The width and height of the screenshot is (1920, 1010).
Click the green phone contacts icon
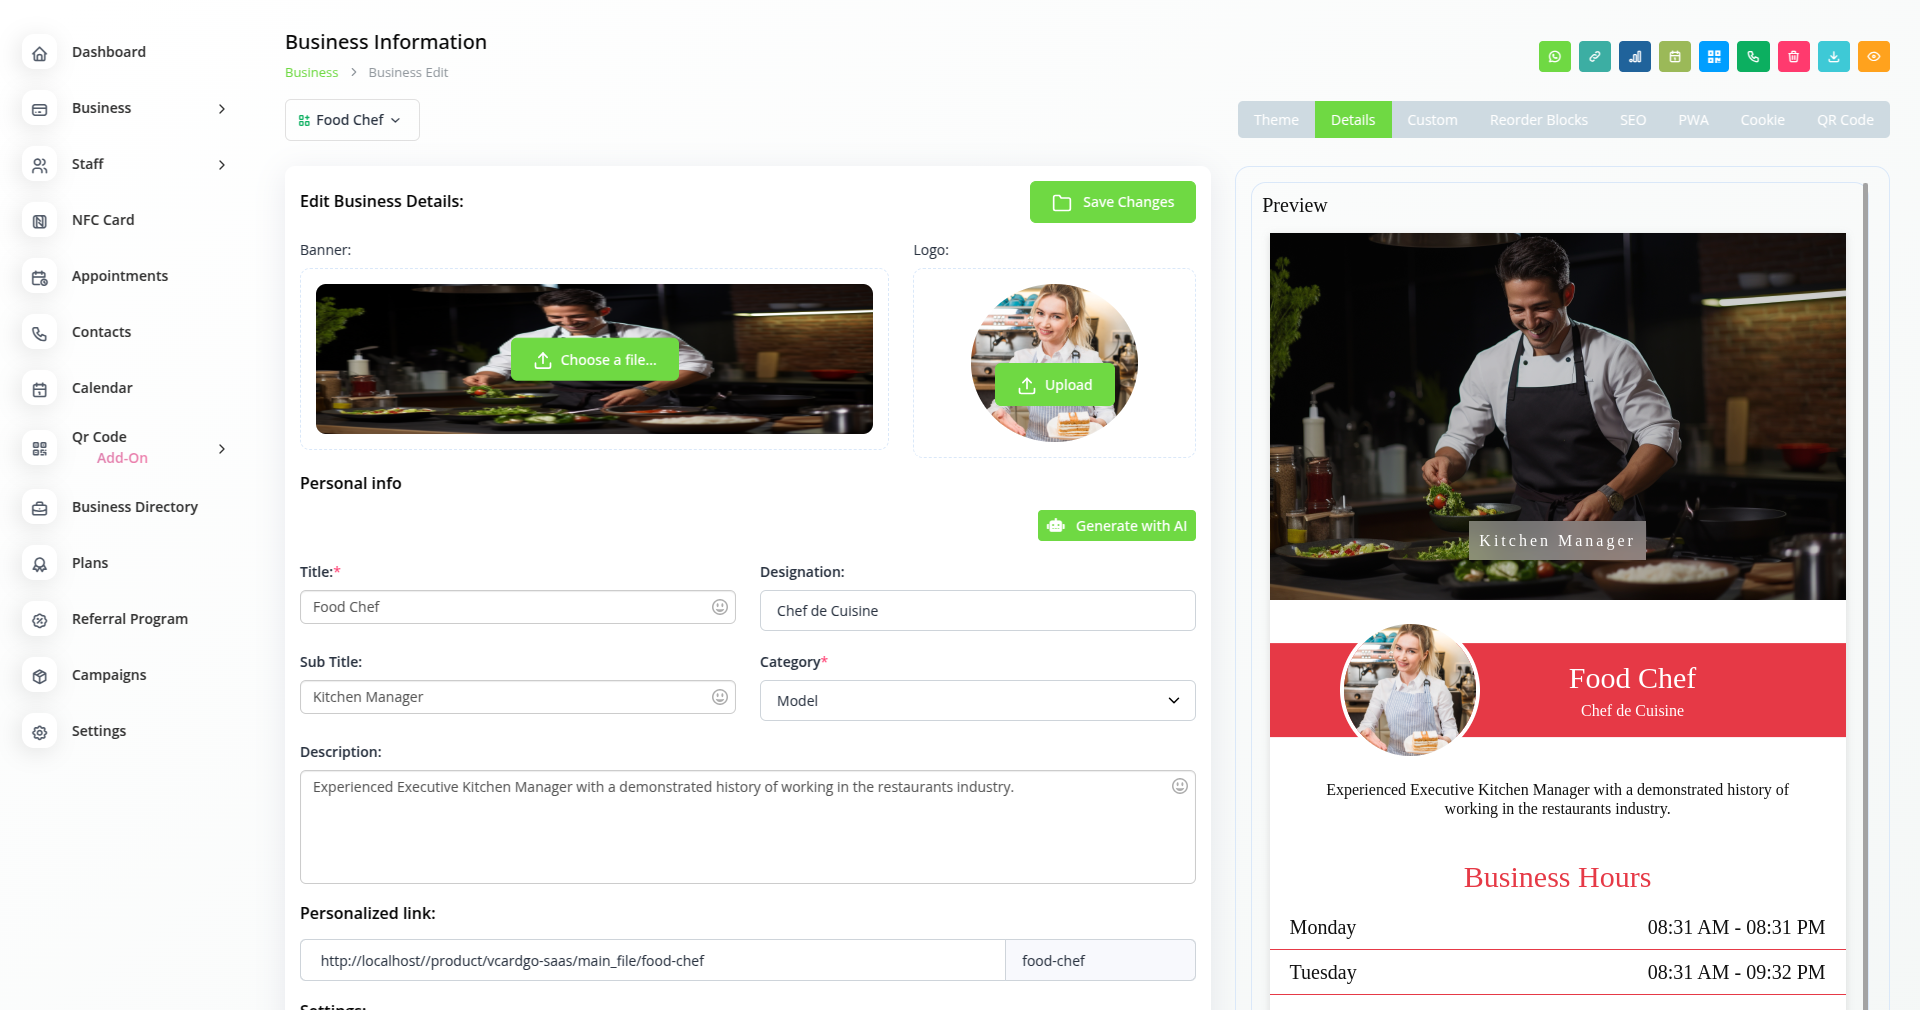click(x=1753, y=57)
